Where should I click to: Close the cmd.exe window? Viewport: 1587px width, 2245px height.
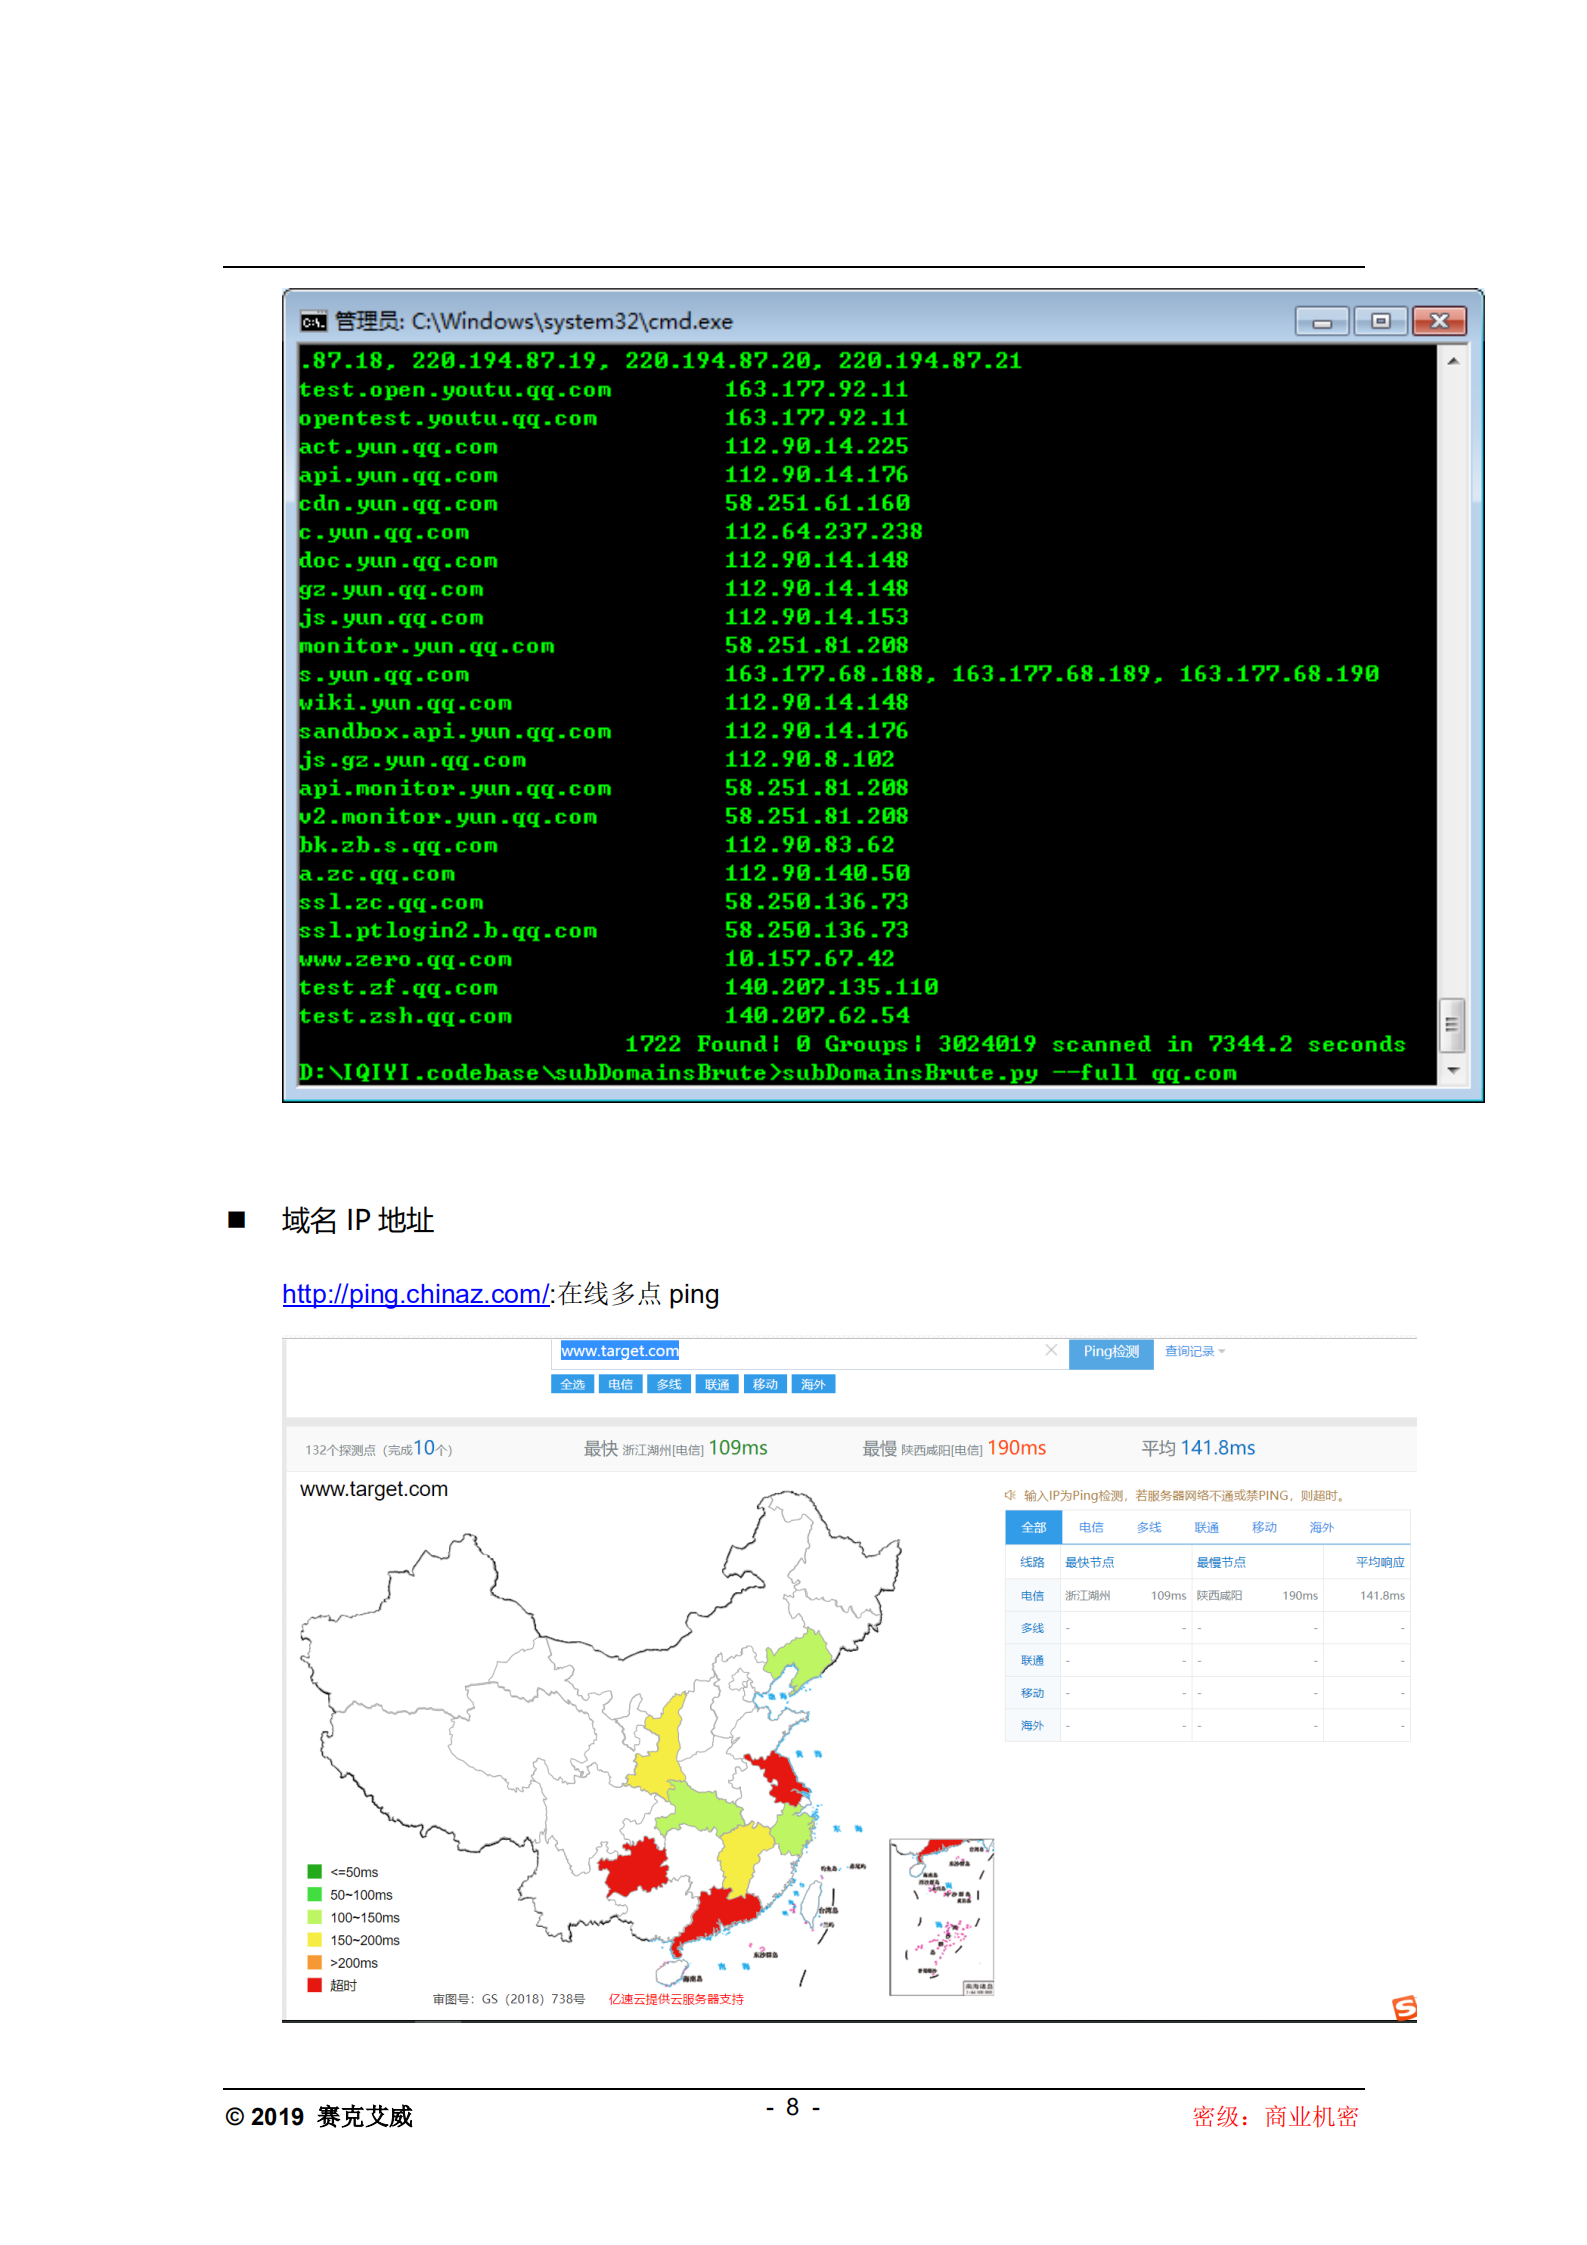tap(1439, 321)
